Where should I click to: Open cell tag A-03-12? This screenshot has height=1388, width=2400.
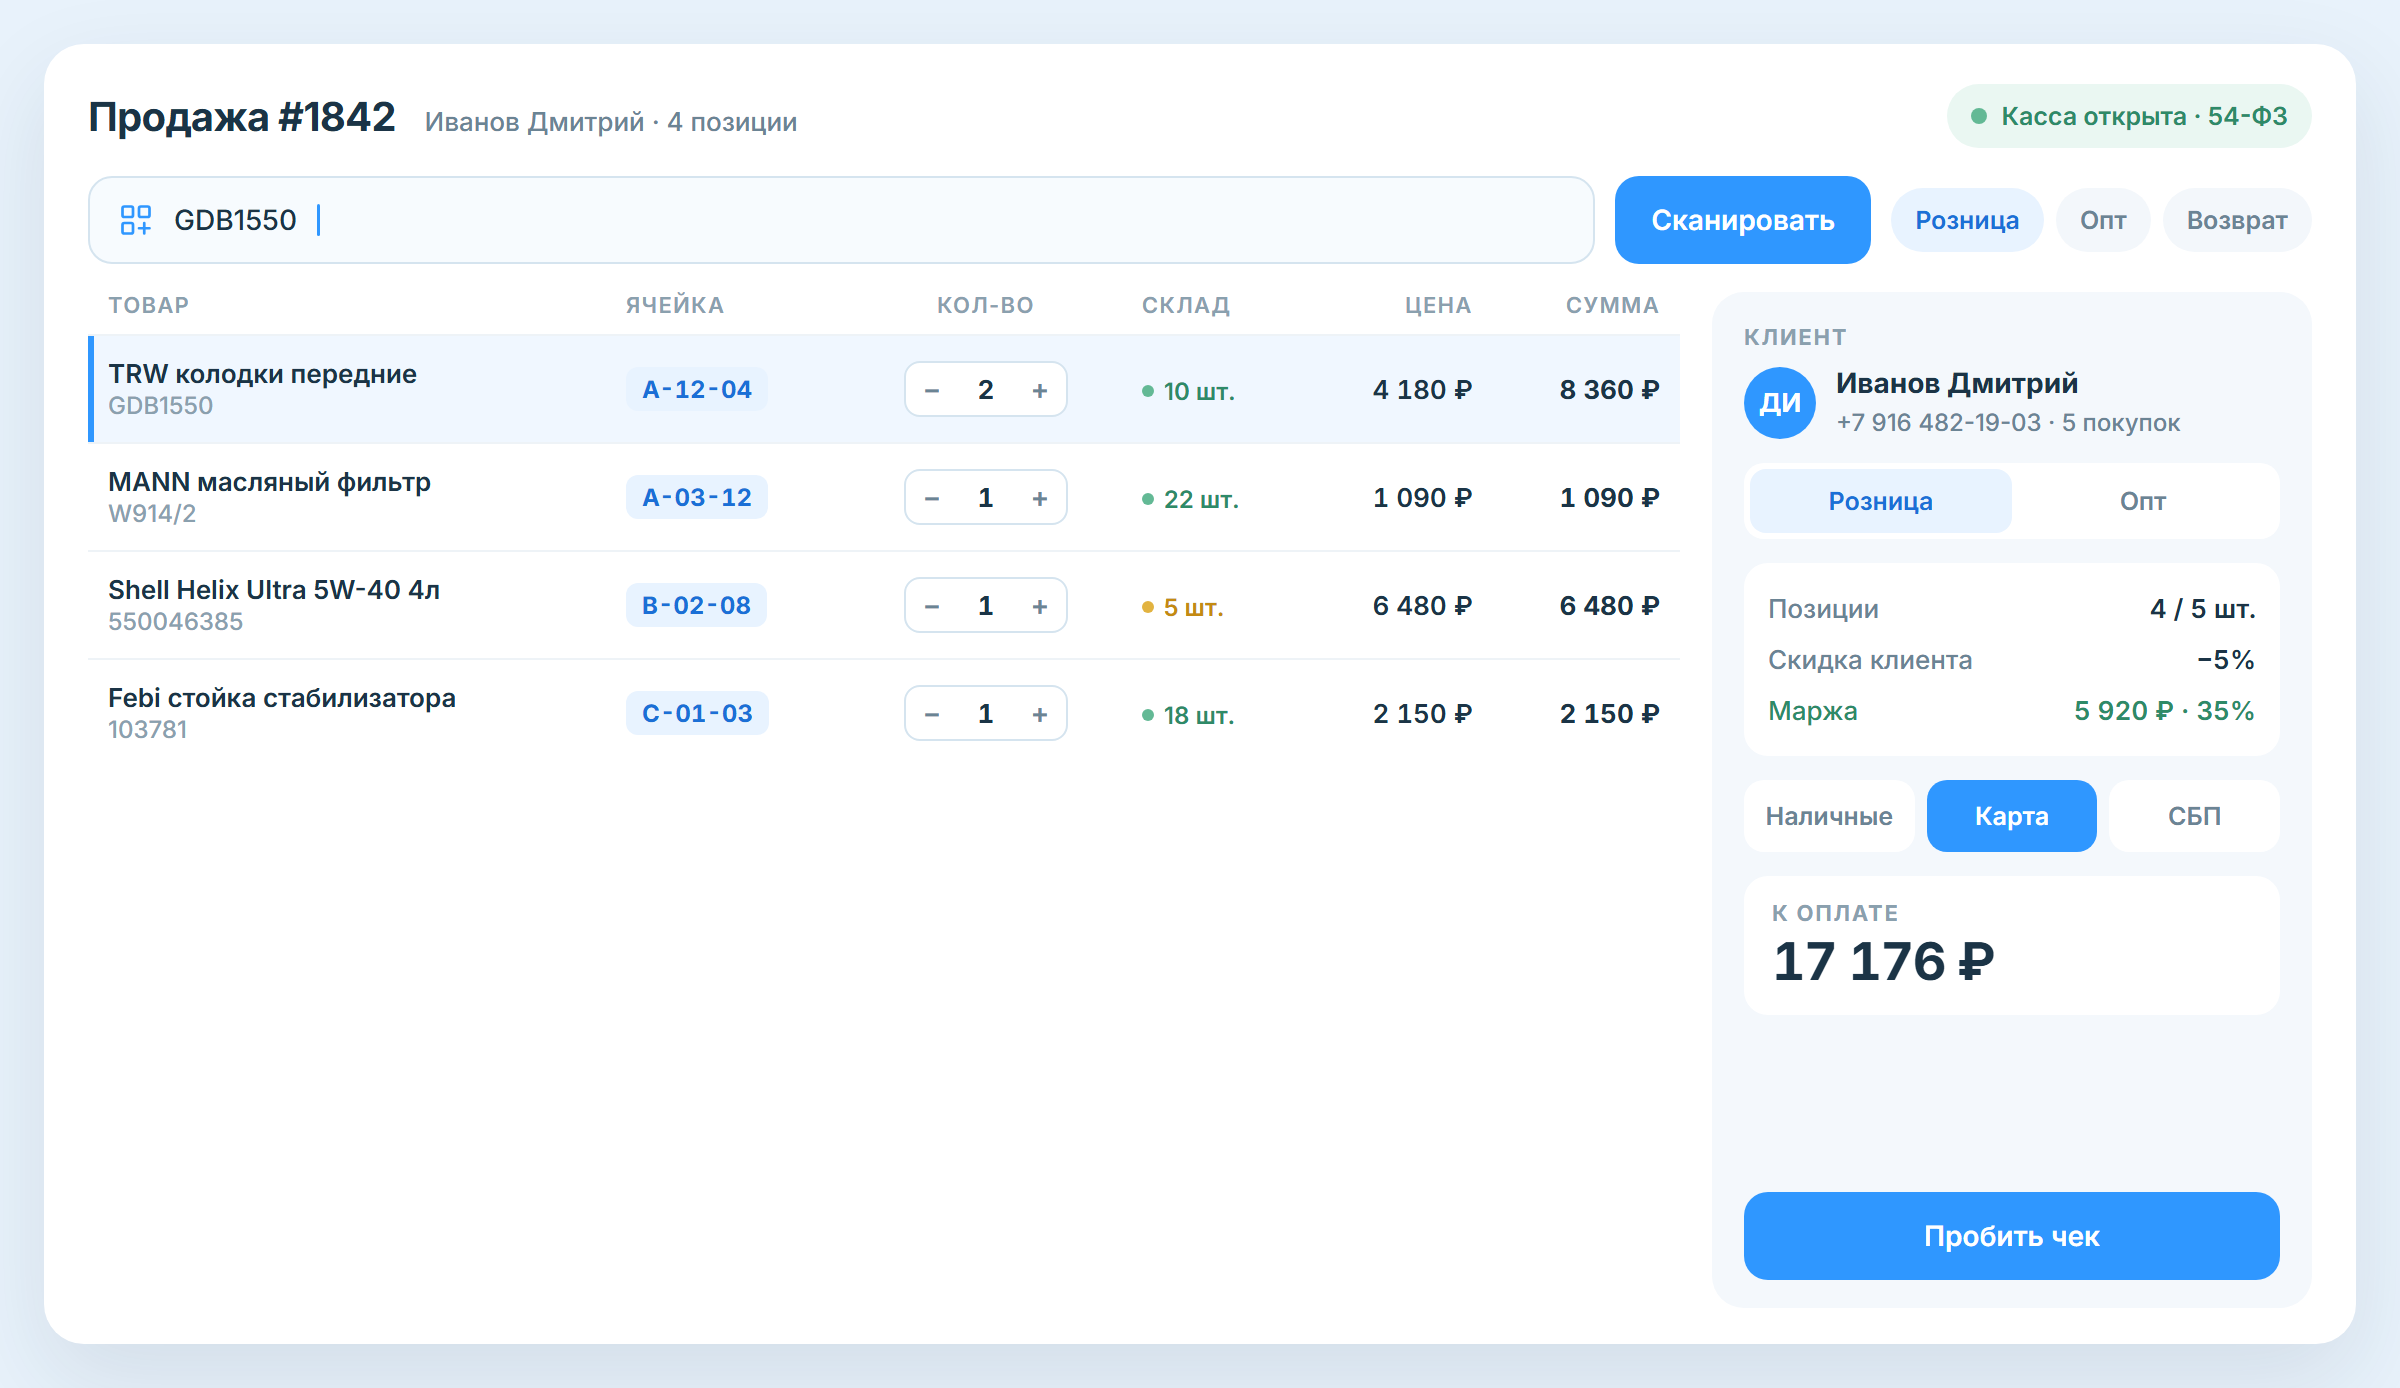click(x=696, y=497)
